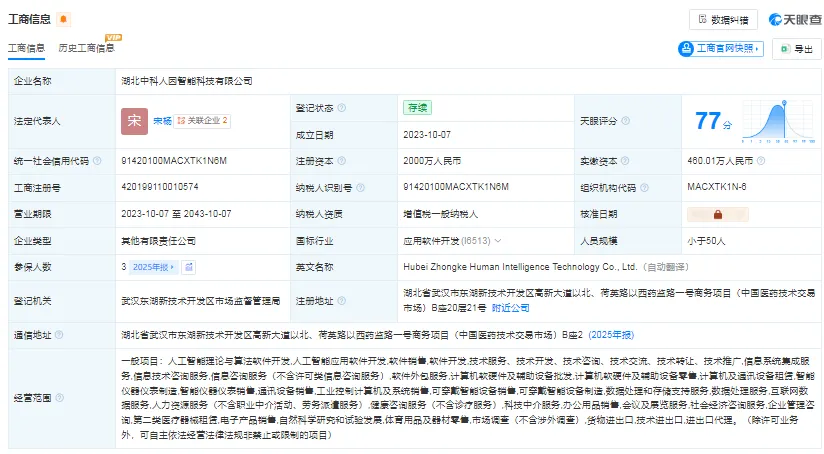The width and height of the screenshot is (824, 454).
Task: Click registration number 420199110010574
Action: pyautogui.click(x=160, y=187)
